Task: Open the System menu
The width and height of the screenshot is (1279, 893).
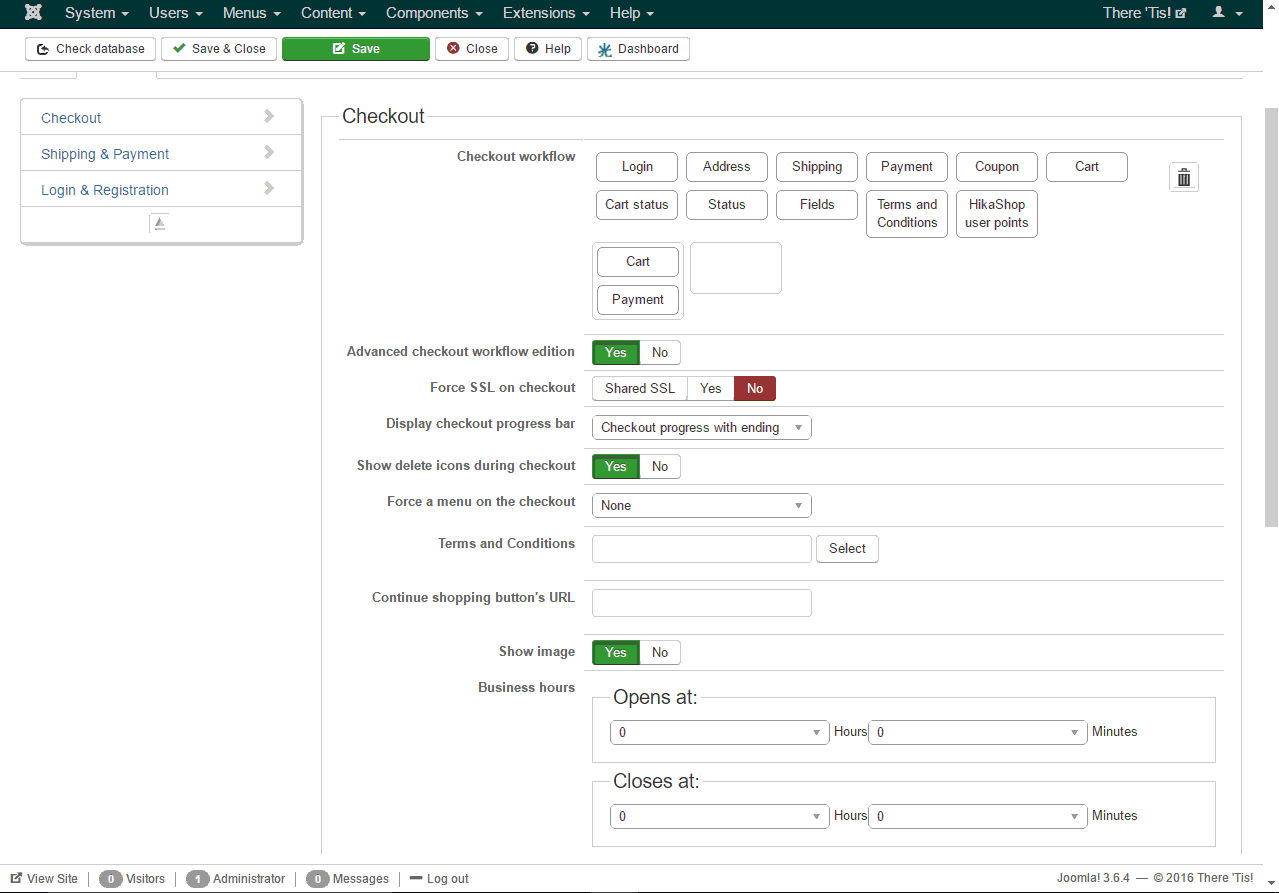Action: (97, 13)
